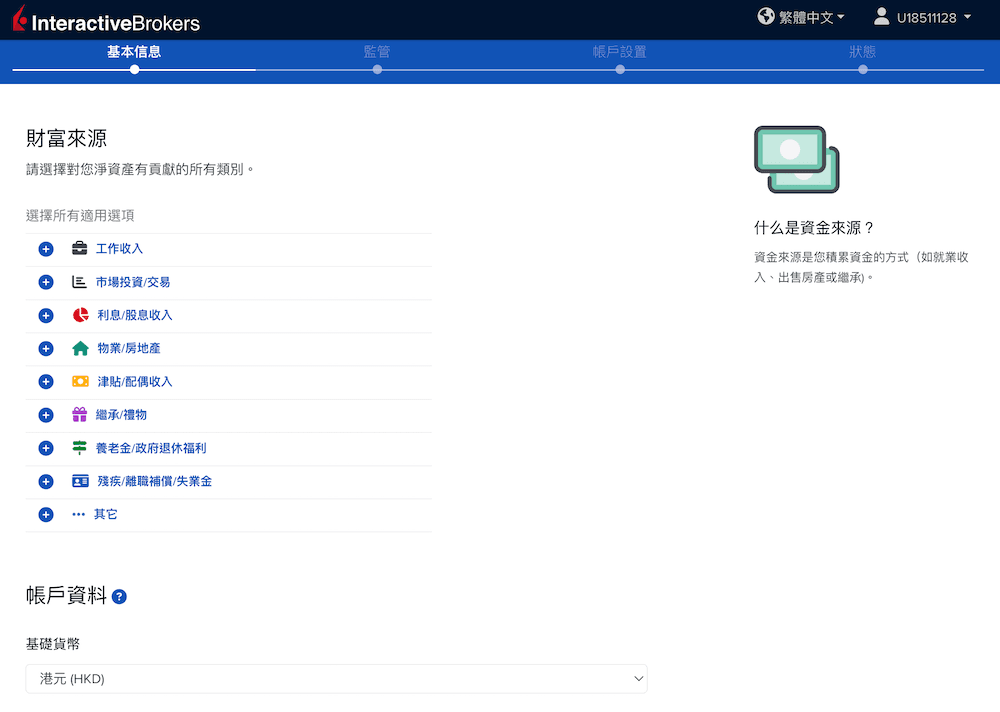The image size is (1000, 712).
Task: Toggle the plus button beside 其它
Action: [x=45, y=513]
